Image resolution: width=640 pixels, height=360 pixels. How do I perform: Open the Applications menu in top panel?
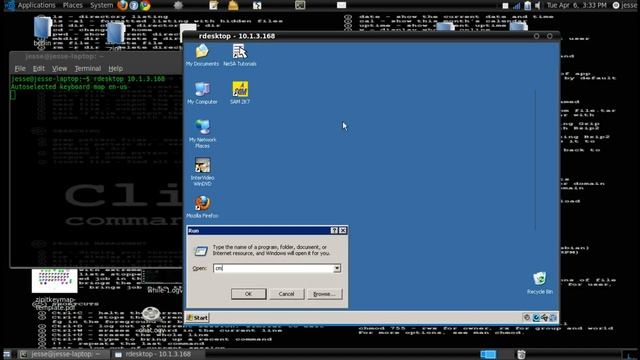pos(36,5)
